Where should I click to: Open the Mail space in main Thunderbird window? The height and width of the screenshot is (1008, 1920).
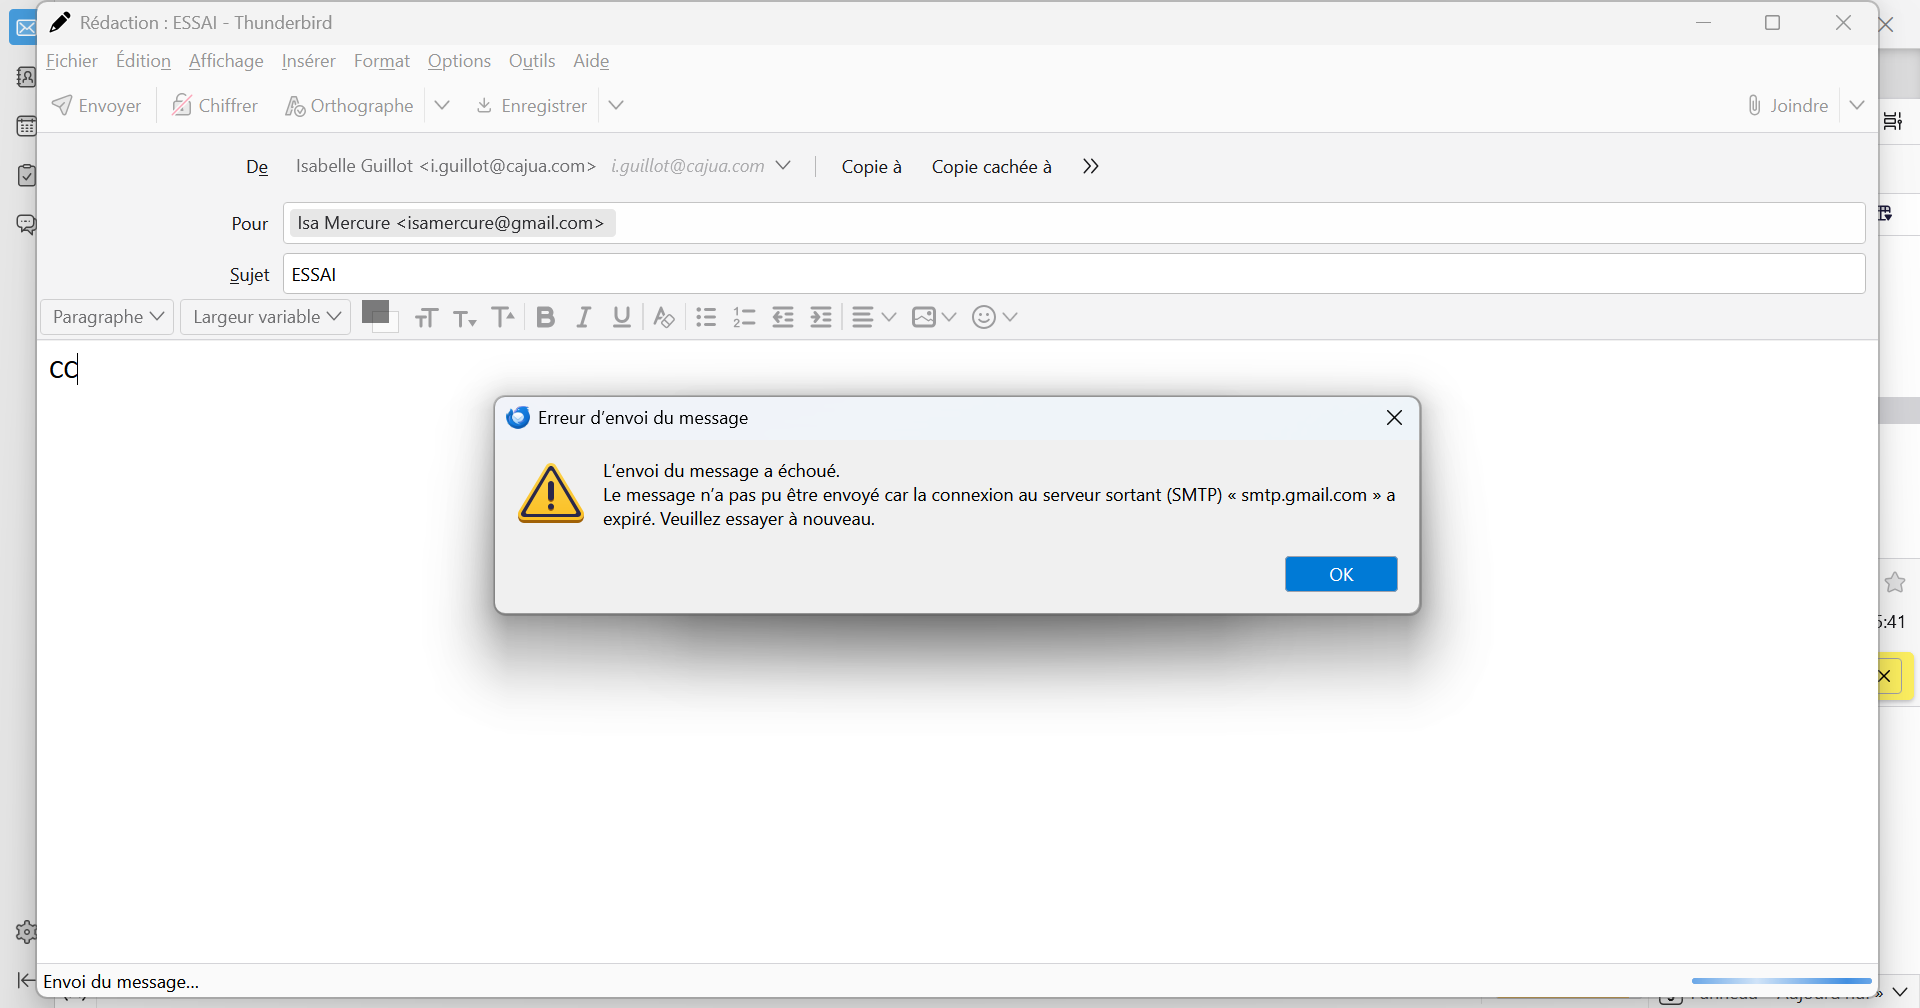23,27
